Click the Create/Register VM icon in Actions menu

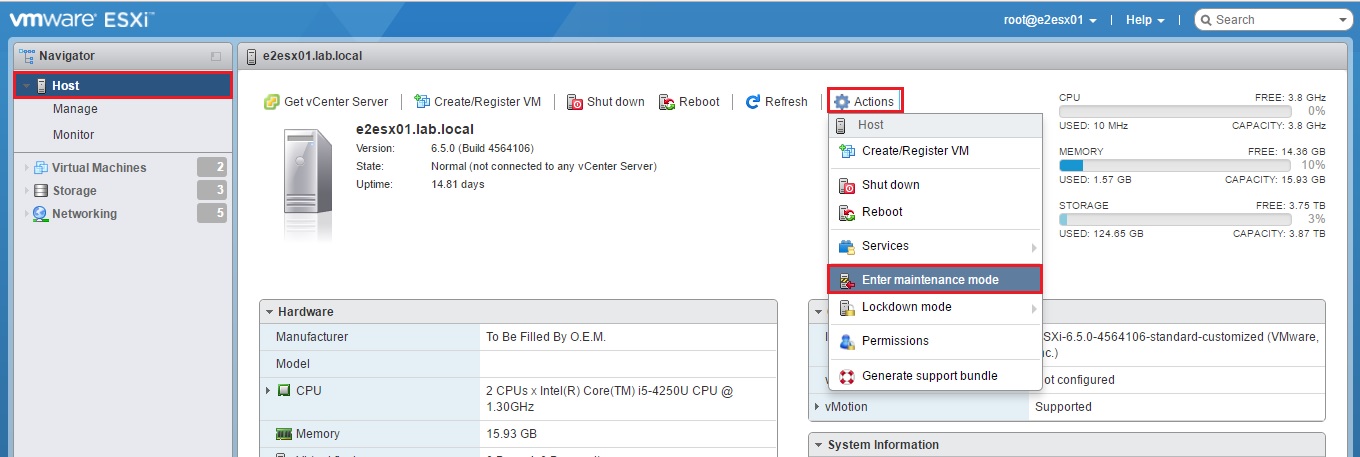tap(846, 151)
